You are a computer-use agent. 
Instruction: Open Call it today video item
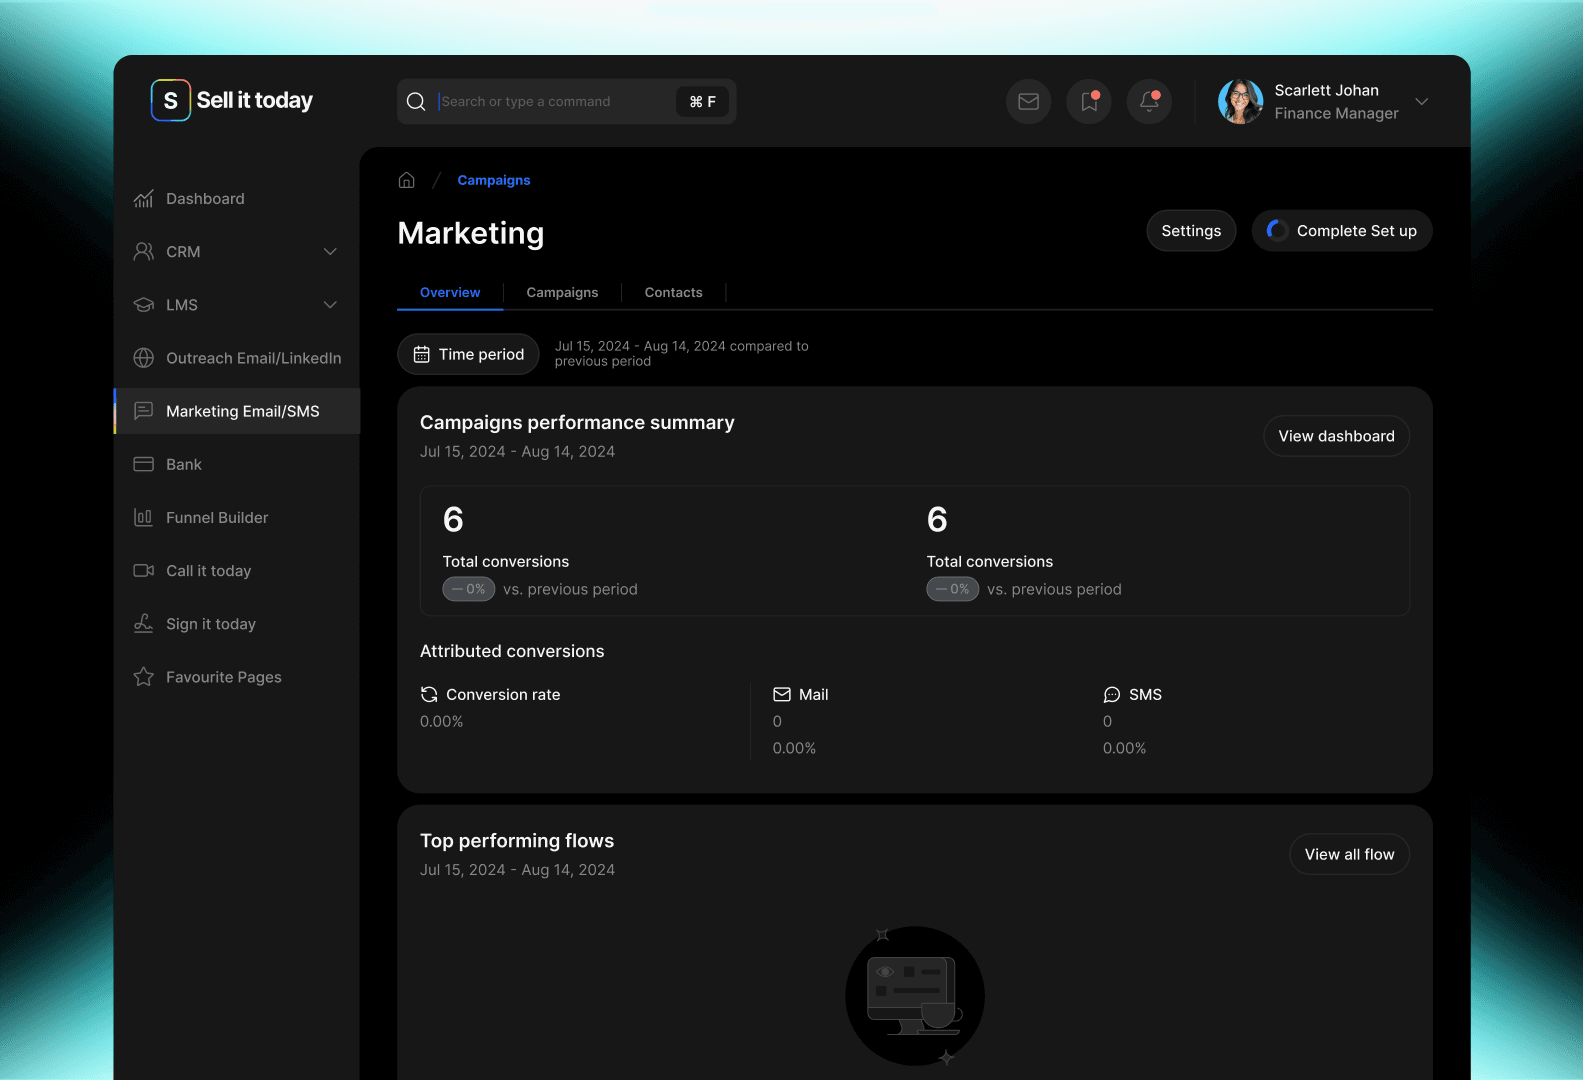[208, 570]
